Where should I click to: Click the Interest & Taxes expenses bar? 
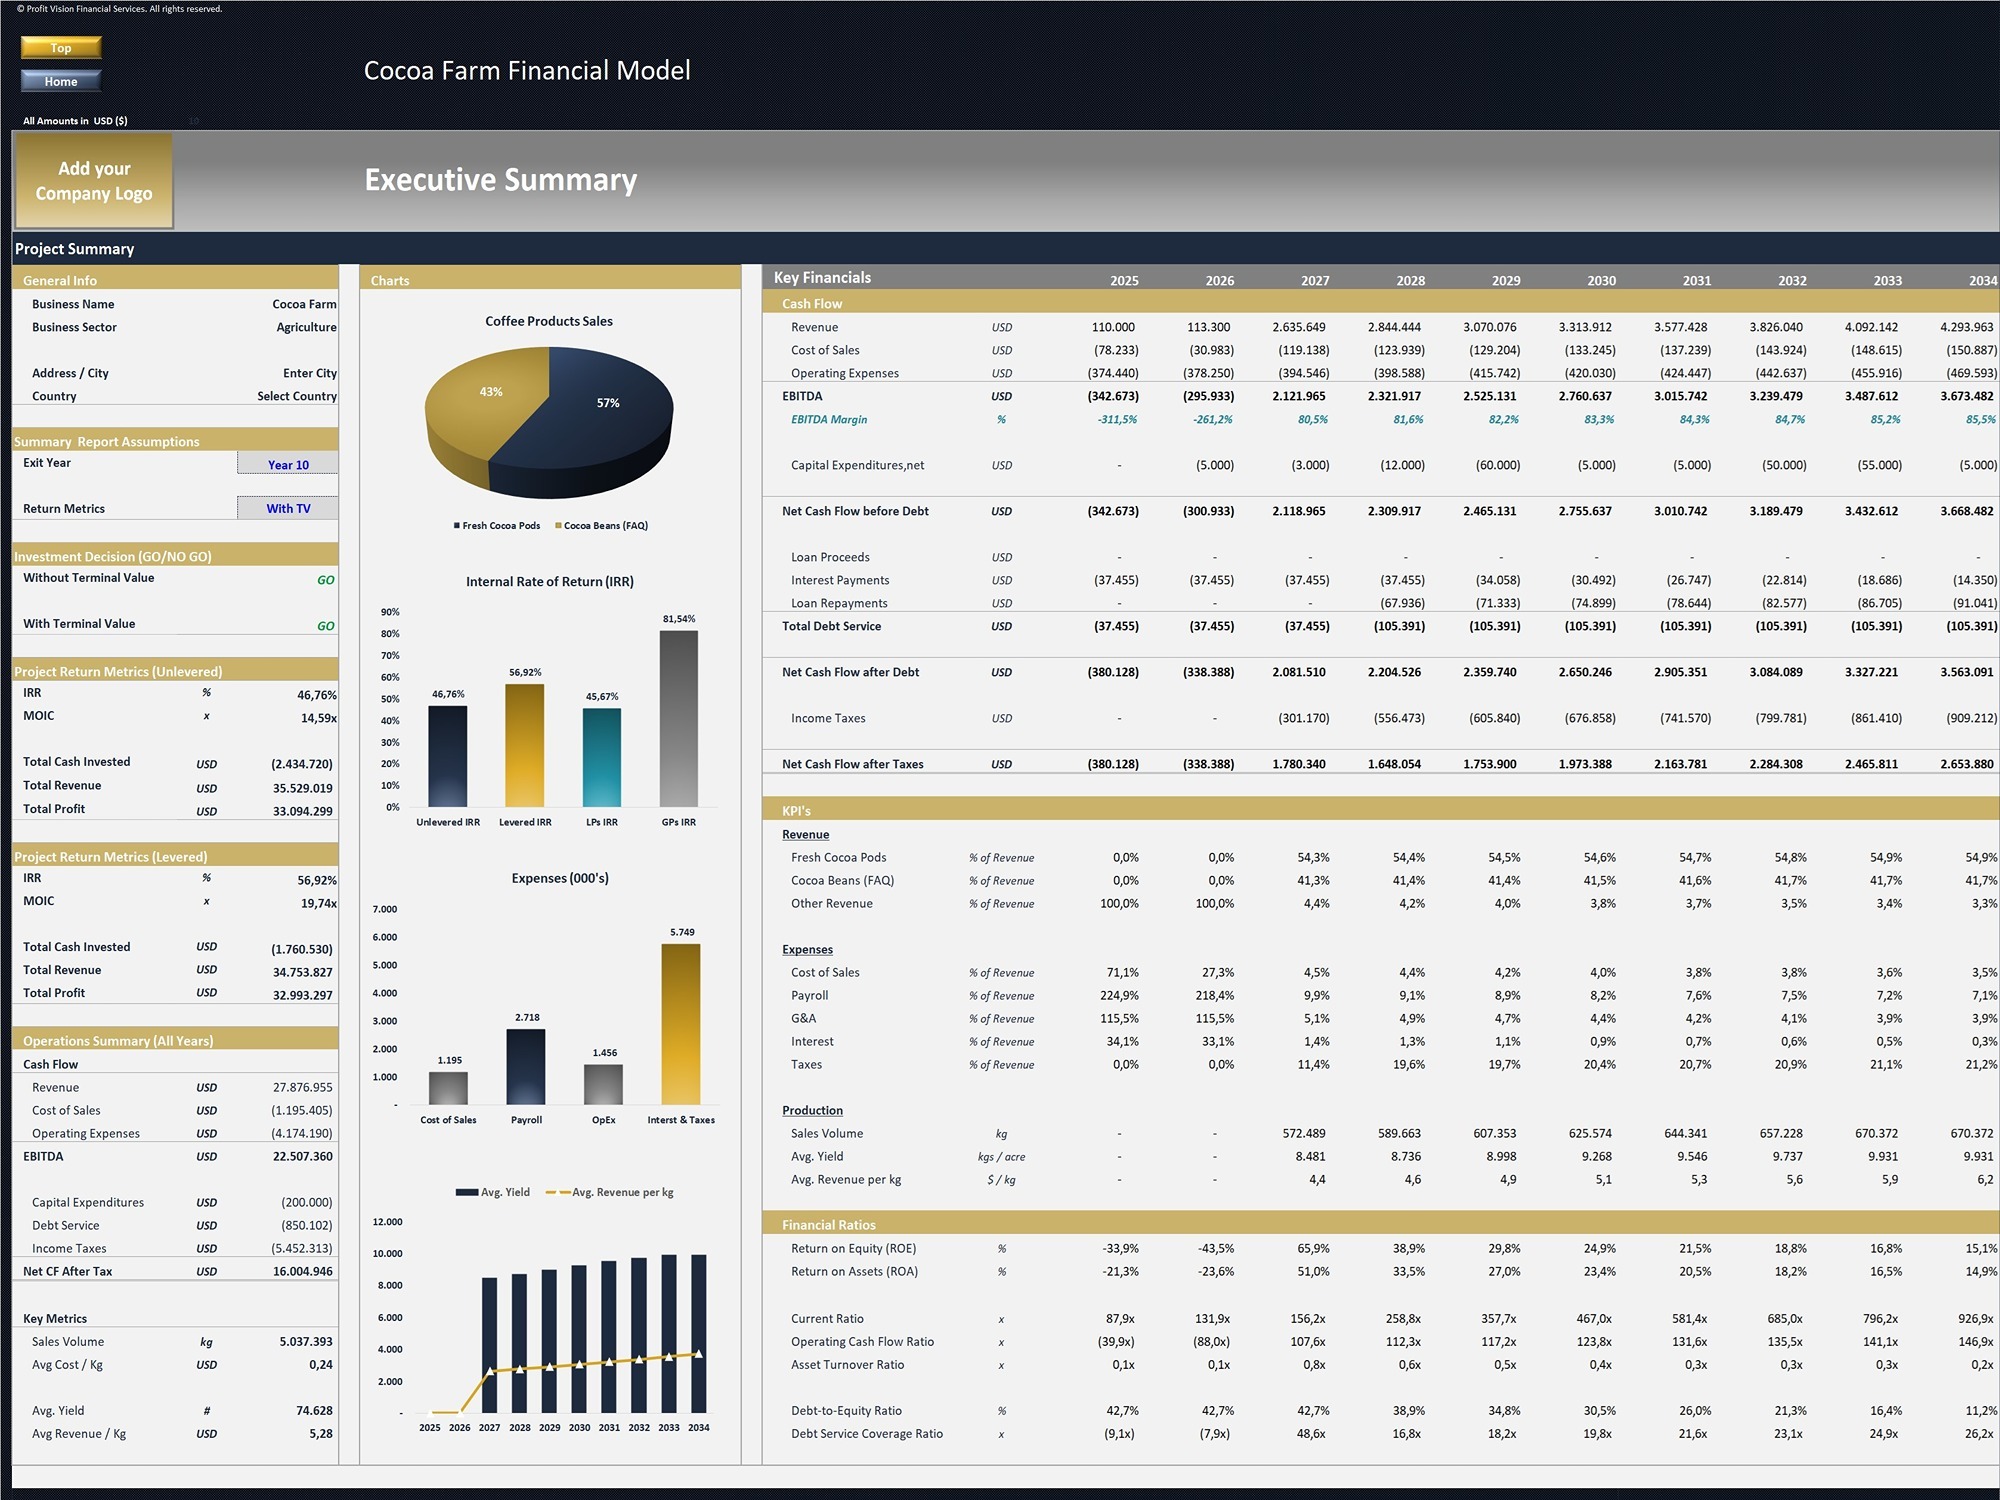click(x=681, y=1024)
